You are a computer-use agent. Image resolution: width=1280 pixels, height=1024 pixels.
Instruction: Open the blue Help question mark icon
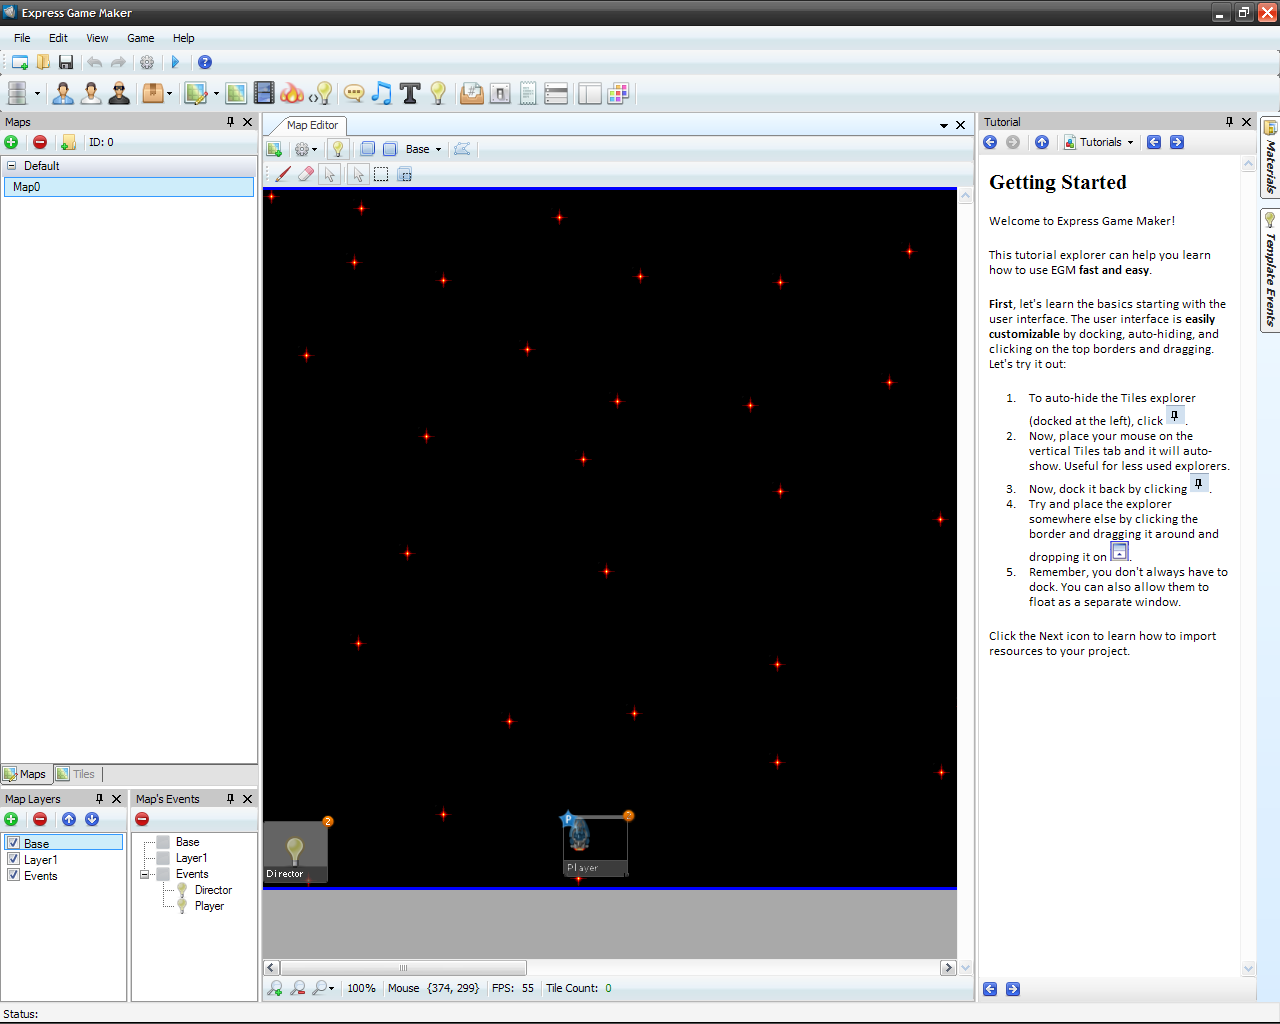coord(205,62)
